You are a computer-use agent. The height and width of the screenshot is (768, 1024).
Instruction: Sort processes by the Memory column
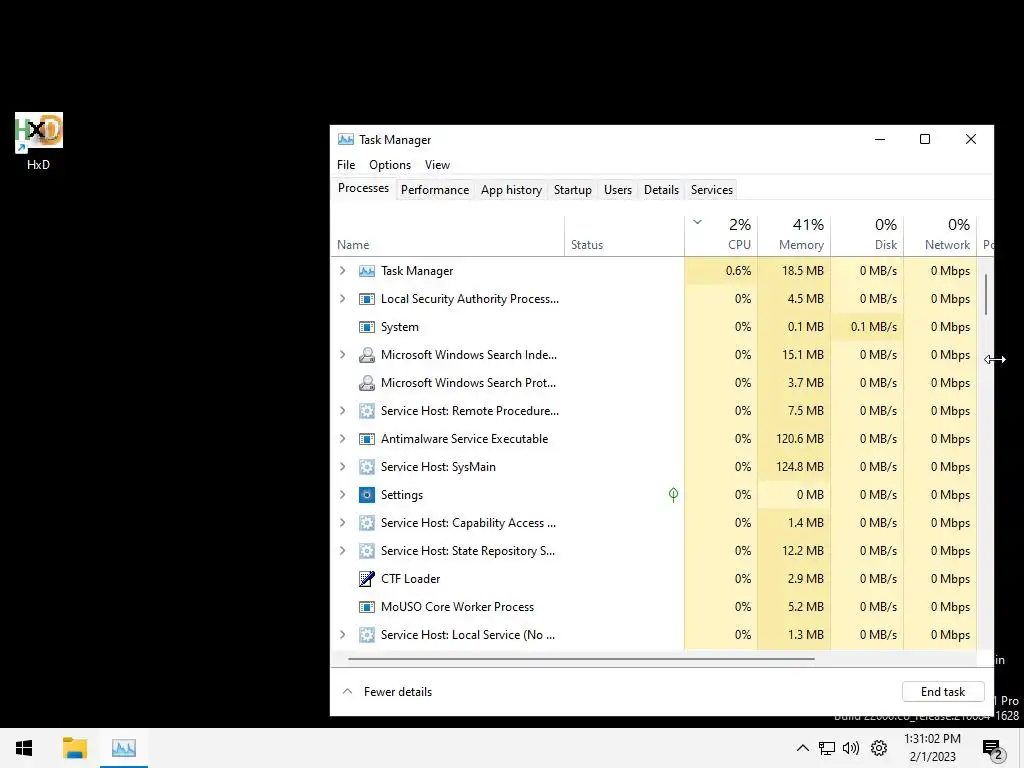[x=794, y=236]
